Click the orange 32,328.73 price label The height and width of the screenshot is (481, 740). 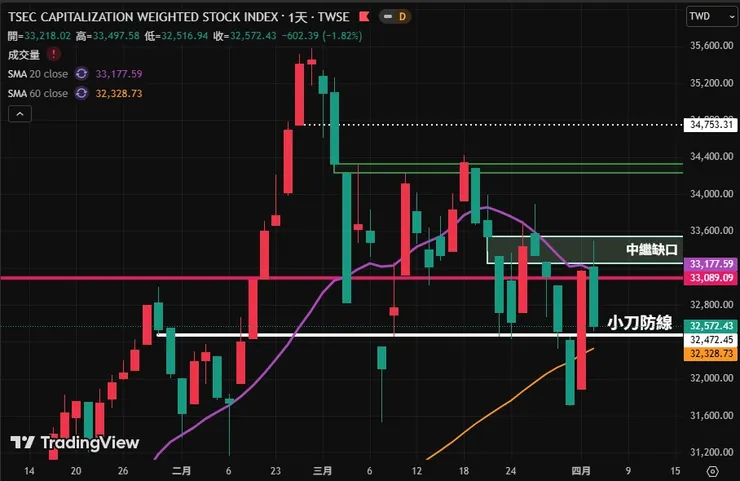click(710, 354)
